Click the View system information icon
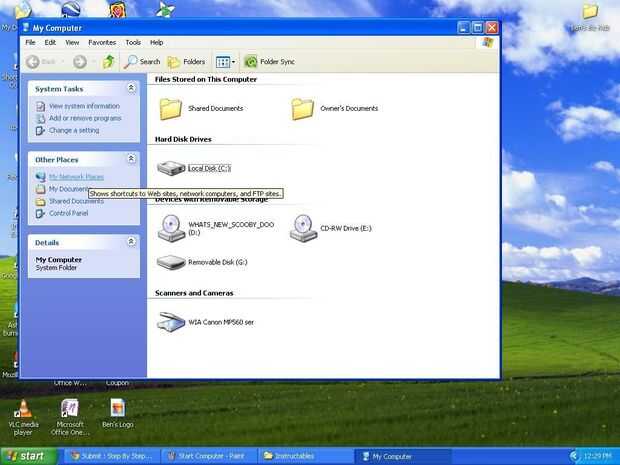This screenshot has height=465, width=620. pos(40,106)
